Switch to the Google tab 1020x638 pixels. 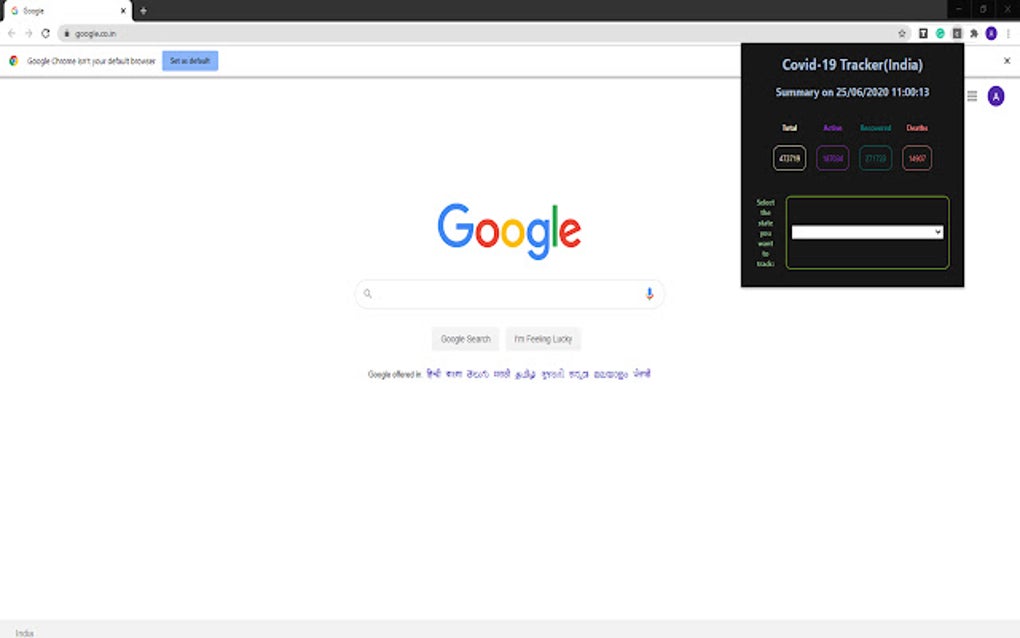(60, 11)
